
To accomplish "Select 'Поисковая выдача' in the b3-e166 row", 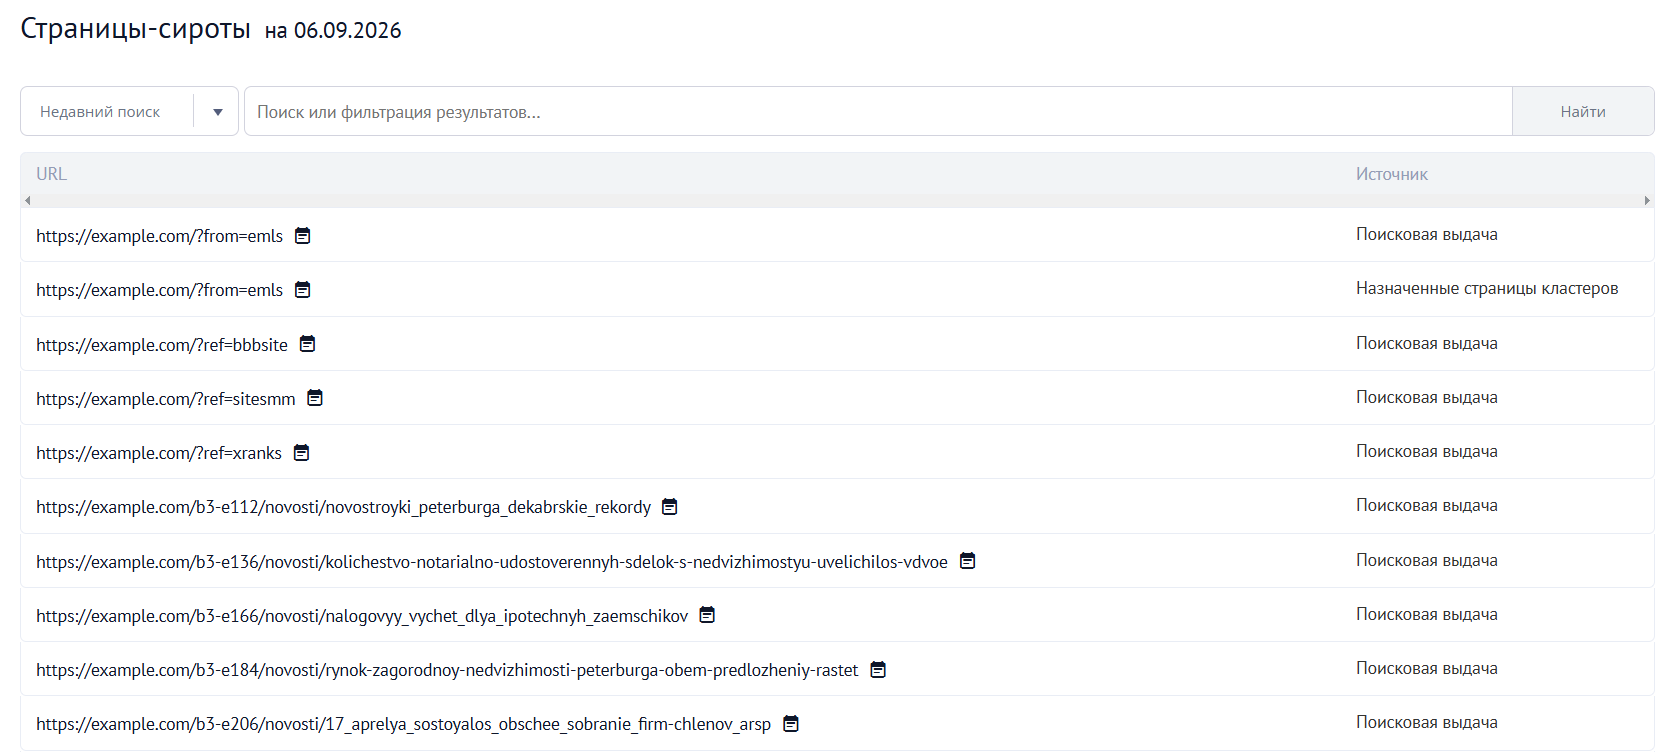I will click(1427, 614).
